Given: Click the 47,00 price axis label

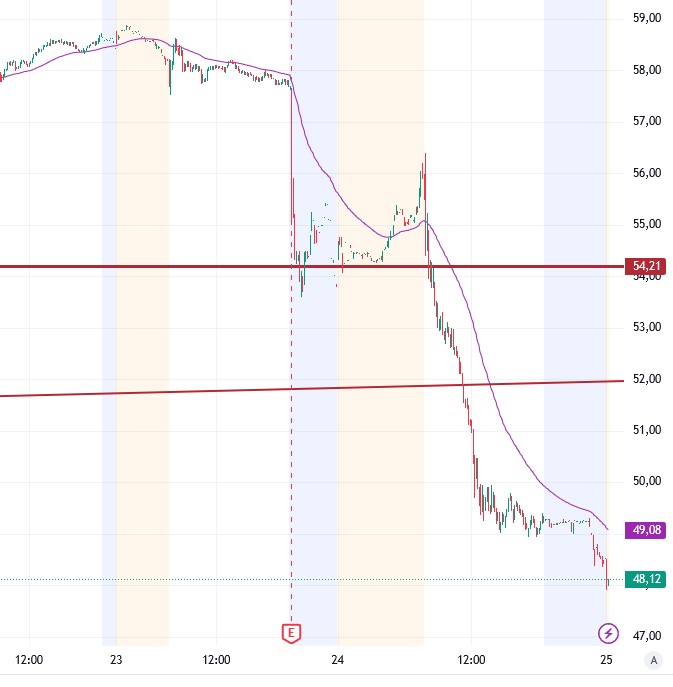Looking at the screenshot, I should tap(649, 634).
